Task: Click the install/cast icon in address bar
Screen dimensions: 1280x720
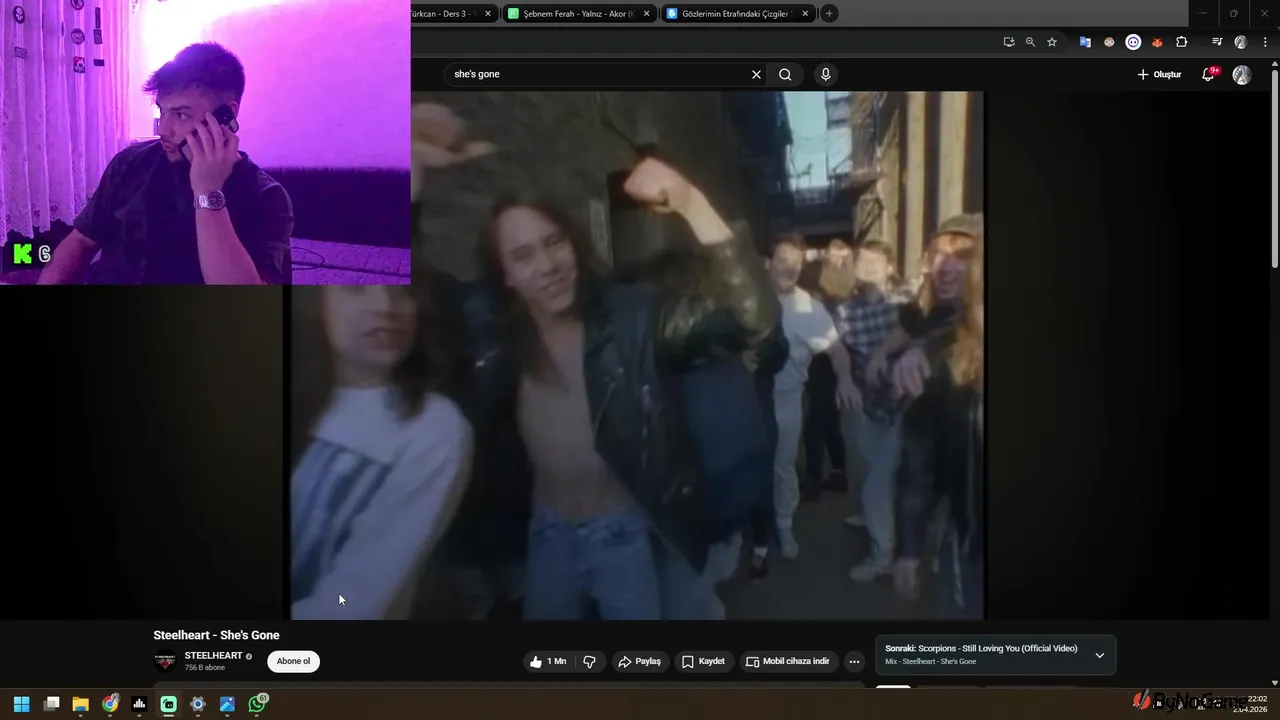Action: click(1009, 42)
